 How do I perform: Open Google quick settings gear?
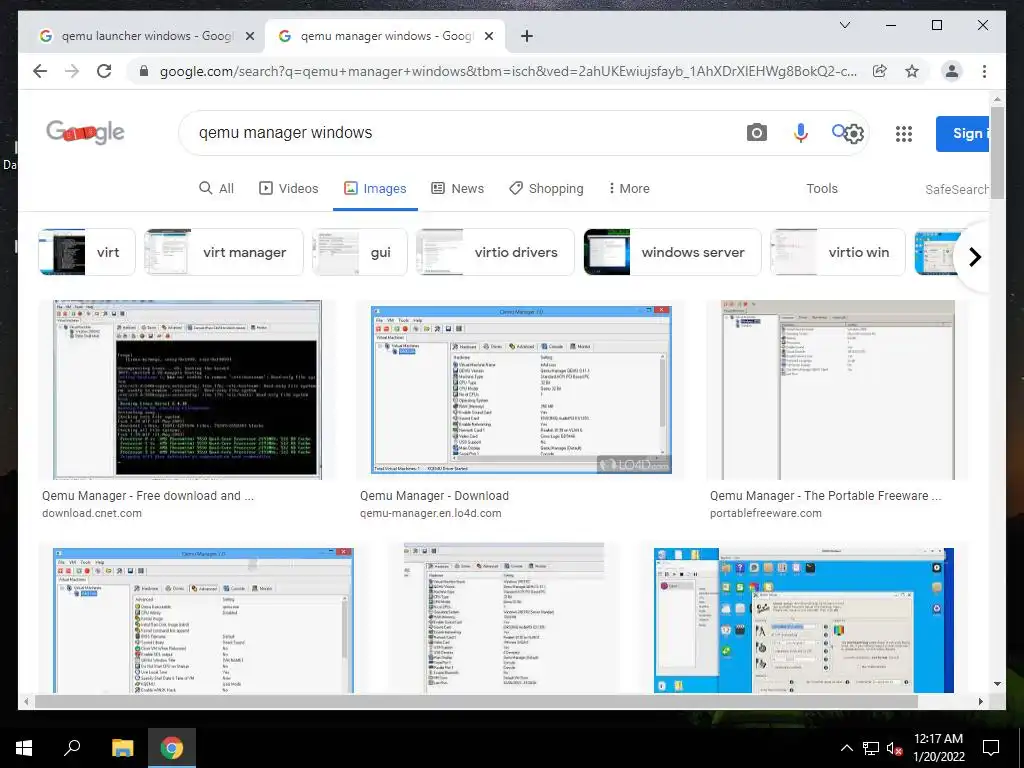click(x=854, y=134)
